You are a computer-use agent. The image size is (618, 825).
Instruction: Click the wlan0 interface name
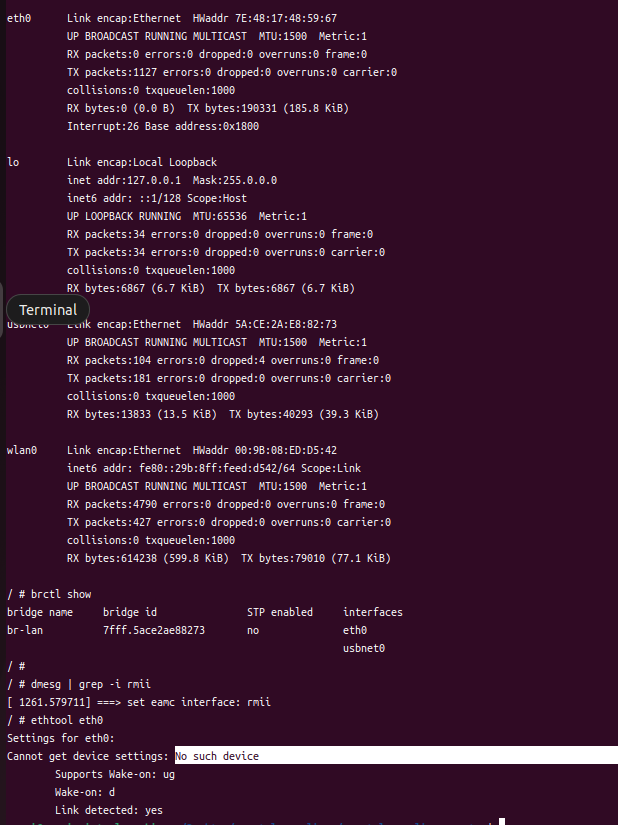22,450
